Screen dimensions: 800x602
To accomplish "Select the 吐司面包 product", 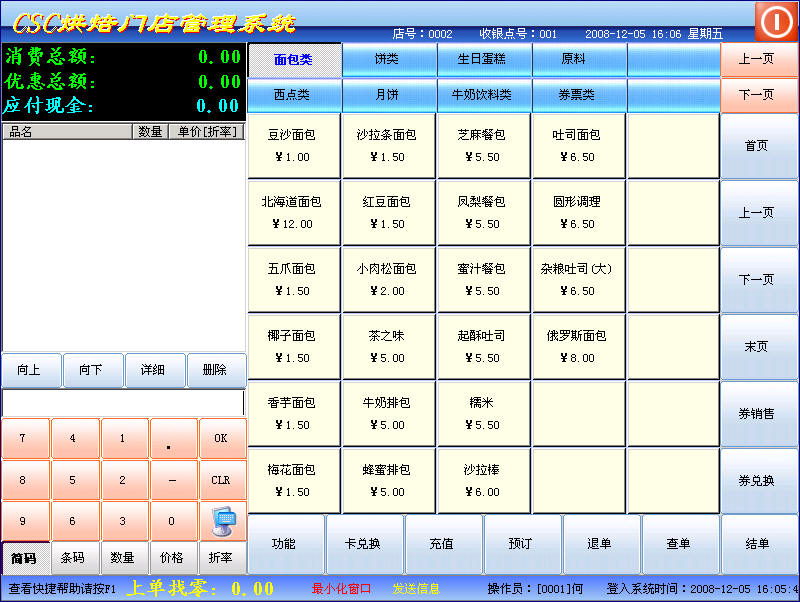I will coord(579,146).
